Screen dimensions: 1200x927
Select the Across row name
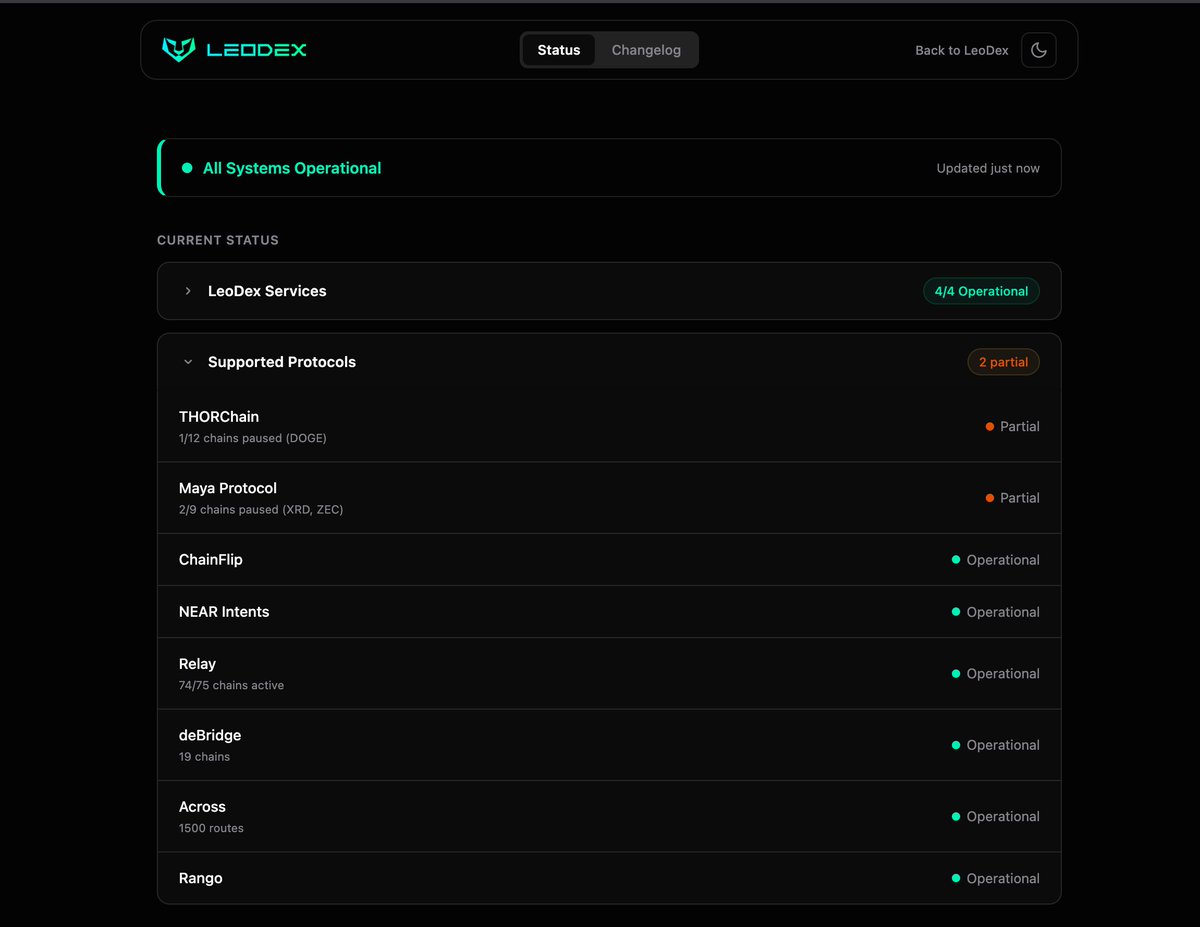pos(202,807)
